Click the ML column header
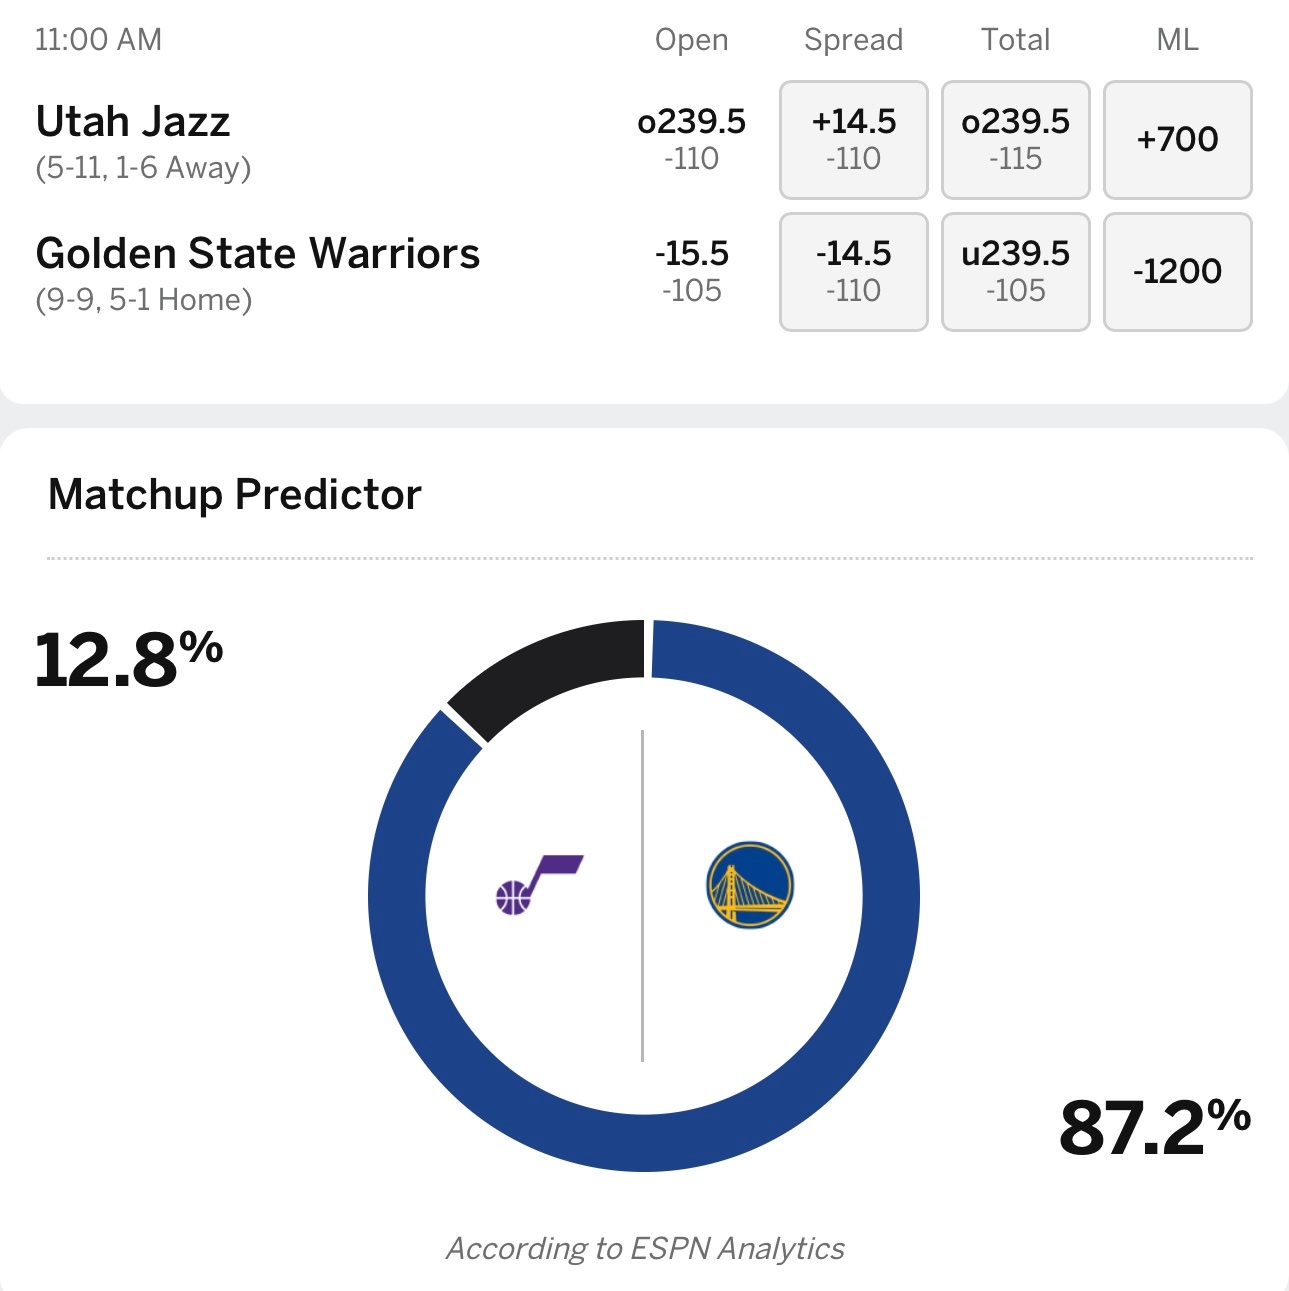Image resolution: width=1289 pixels, height=1291 pixels. 1178,40
